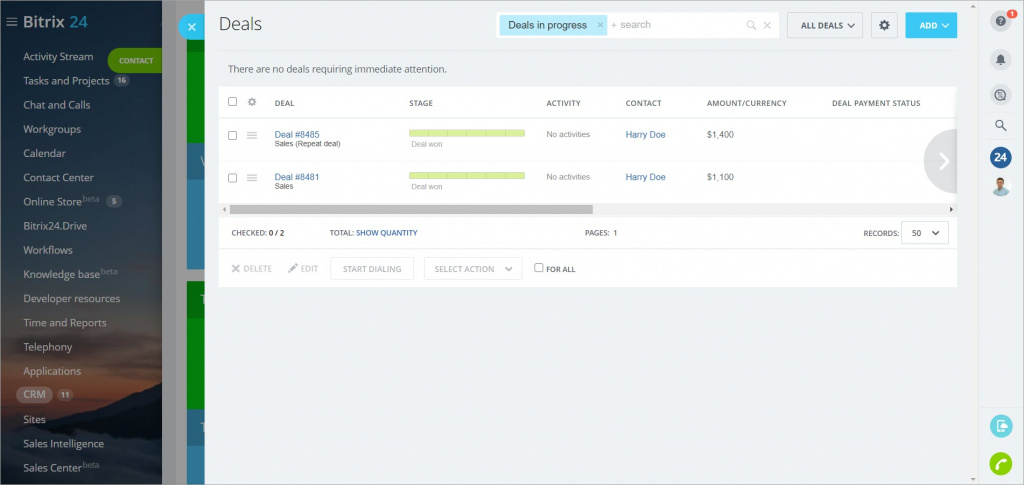Click the horizontal scrollbar thumb under table
1024x485 pixels.
pyautogui.click(x=411, y=210)
